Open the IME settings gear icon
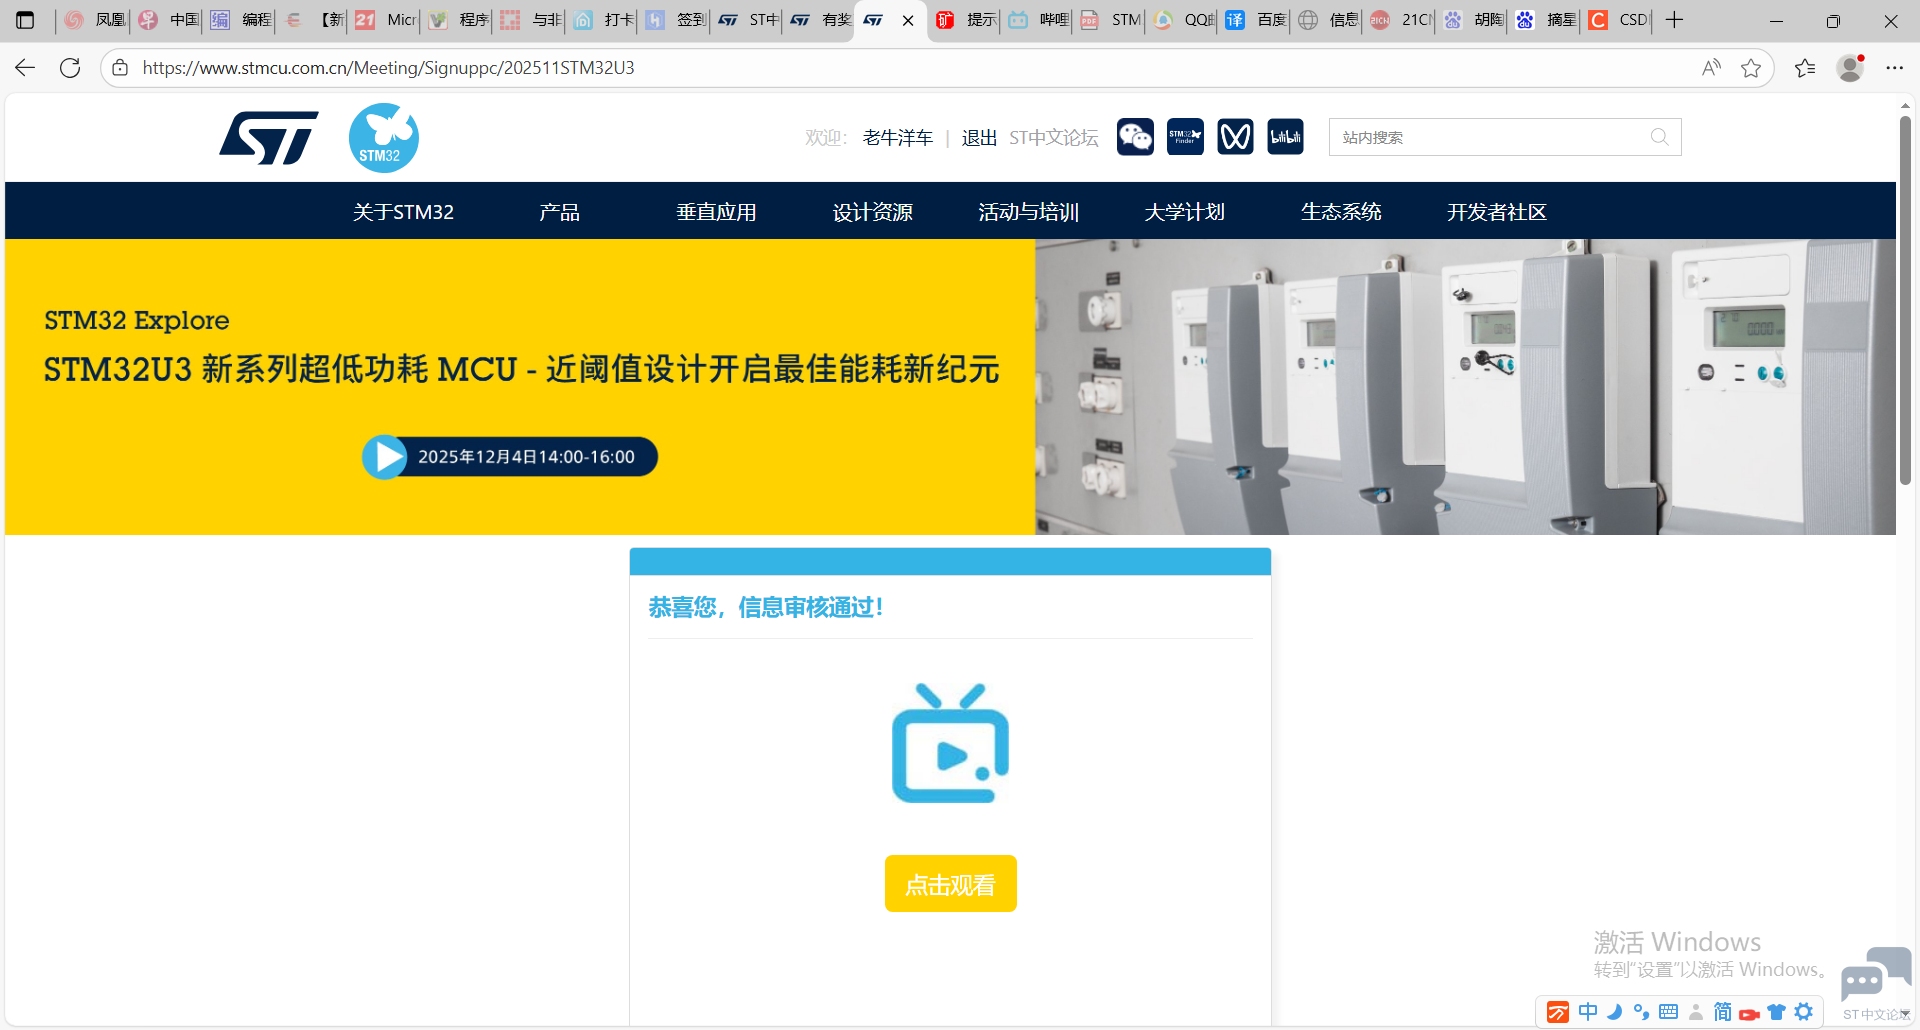Image resolution: width=1920 pixels, height=1030 pixels. click(x=1804, y=1012)
